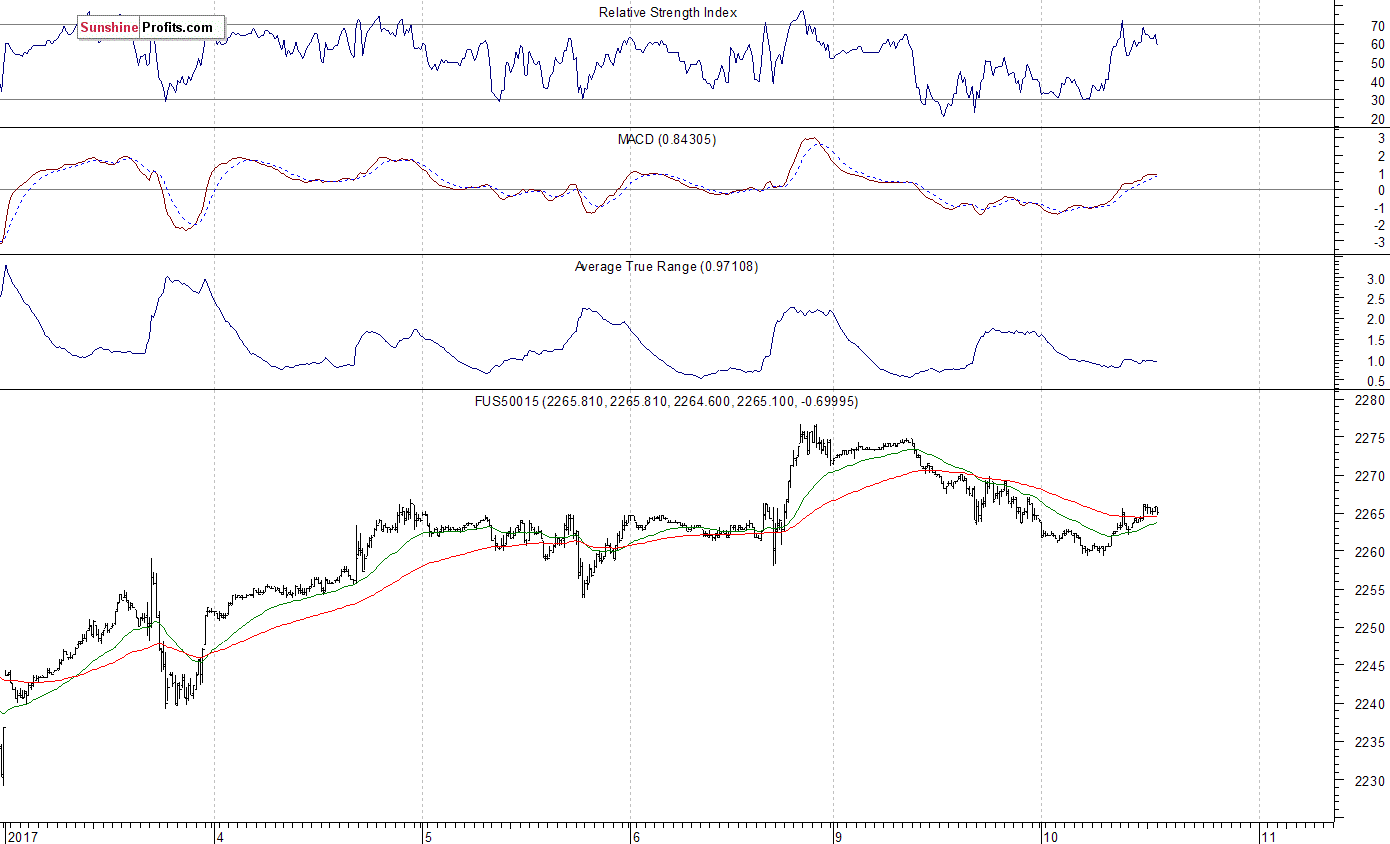
Task: Click the -3 value on the MACD axis
Action: (1379, 243)
